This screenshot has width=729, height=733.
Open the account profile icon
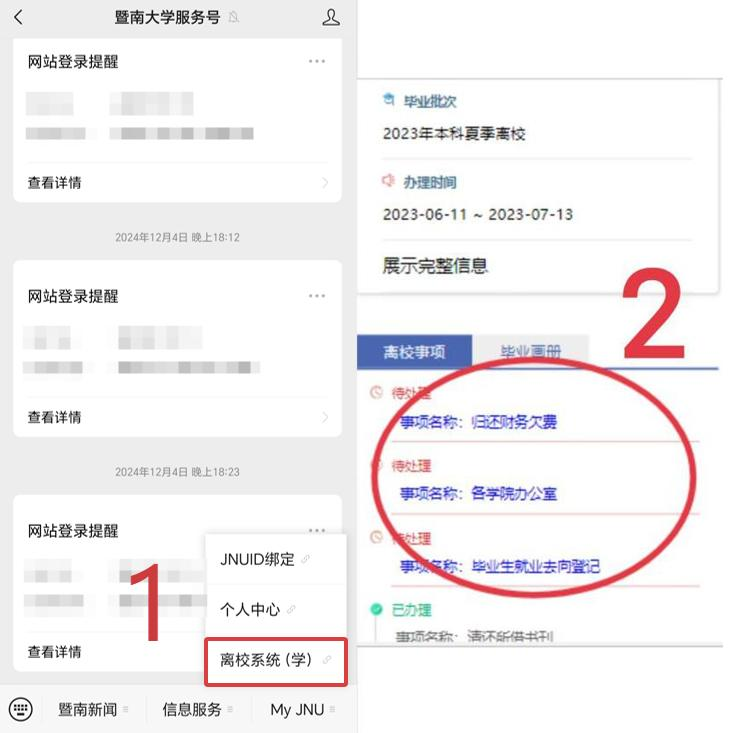[331, 17]
